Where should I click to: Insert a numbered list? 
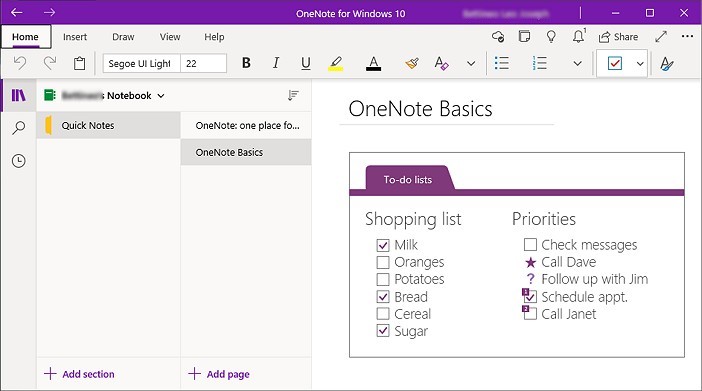coord(539,63)
